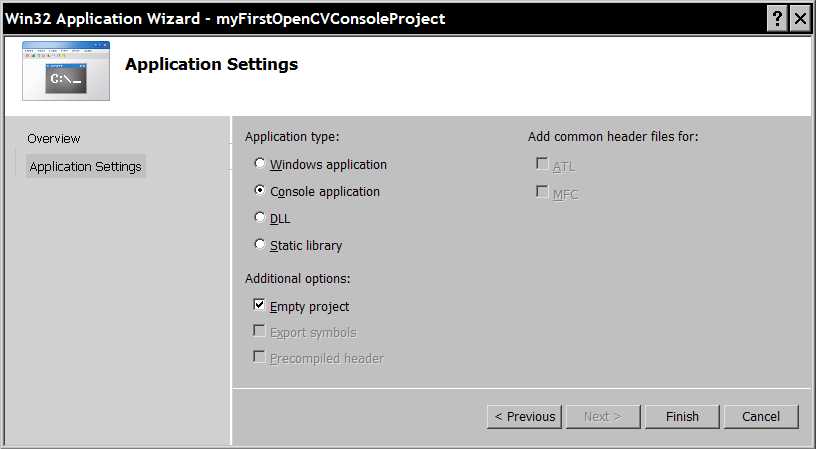Click the 'Additional options:' label

[x=298, y=279]
